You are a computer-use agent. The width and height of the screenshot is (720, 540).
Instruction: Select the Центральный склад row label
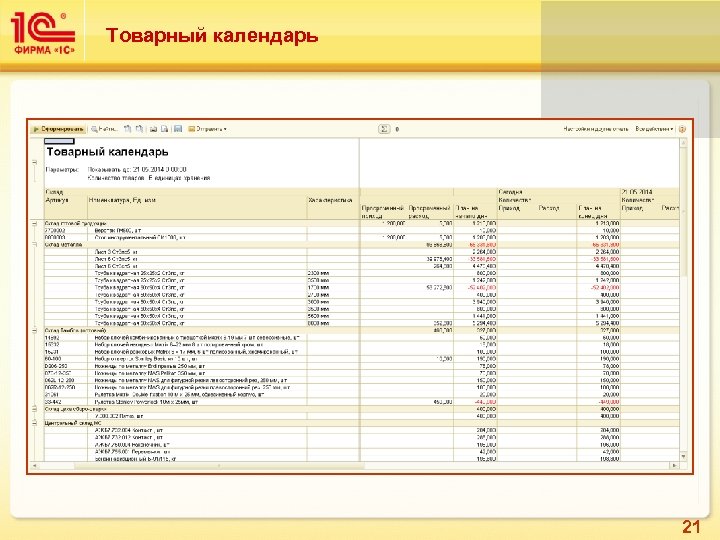pos(73,423)
